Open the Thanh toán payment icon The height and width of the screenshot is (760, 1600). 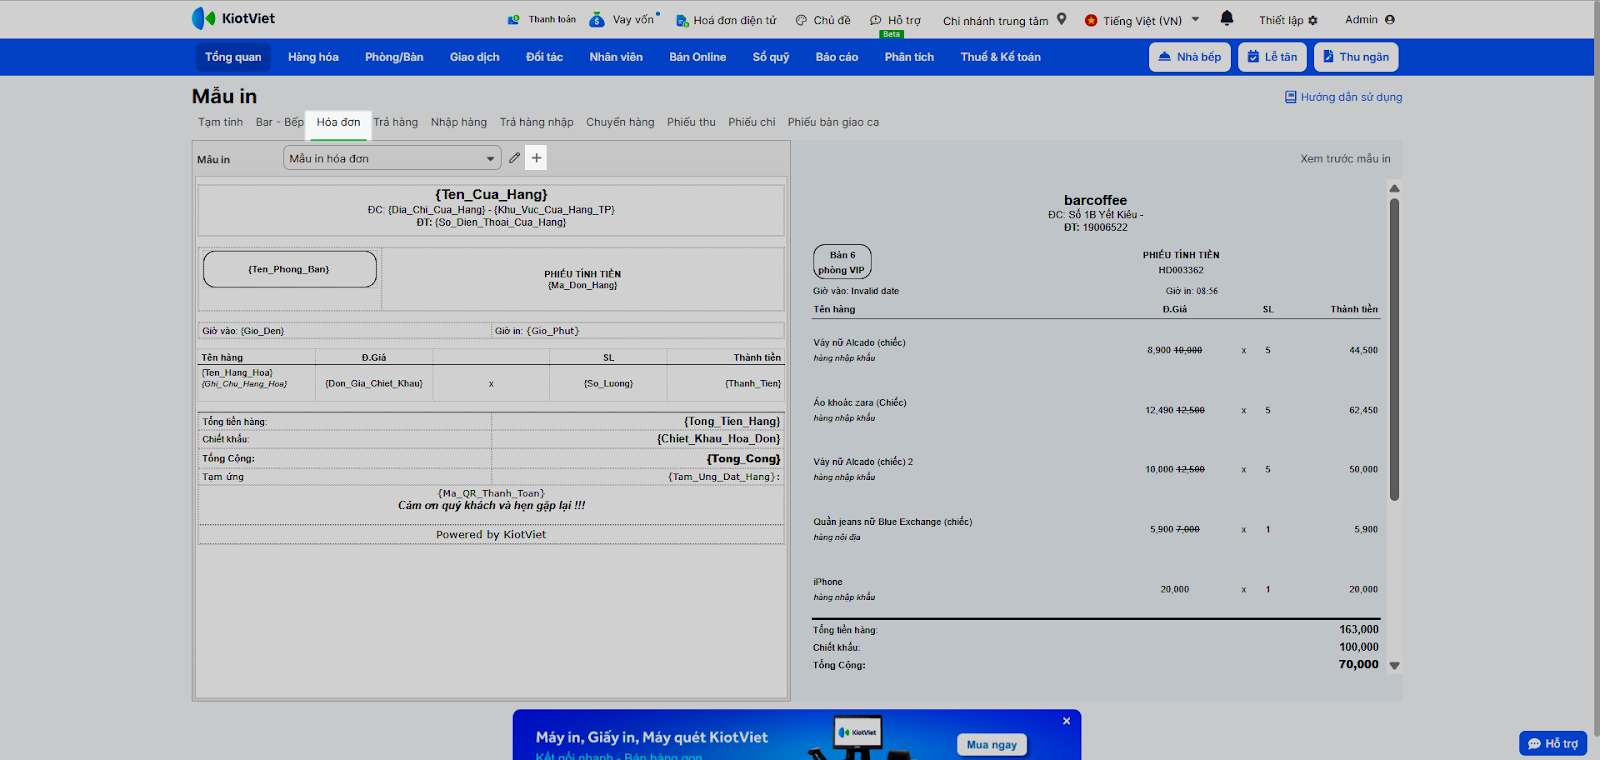[x=514, y=19]
